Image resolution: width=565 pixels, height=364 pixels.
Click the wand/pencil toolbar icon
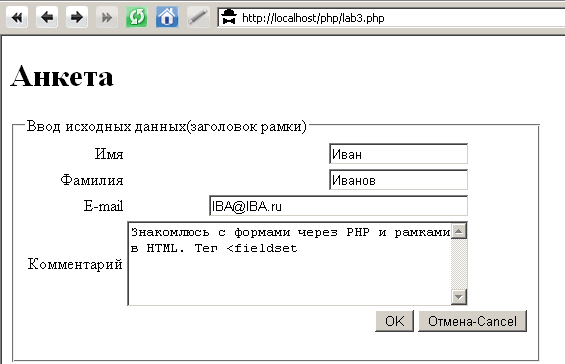pyautogui.click(x=198, y=17)
